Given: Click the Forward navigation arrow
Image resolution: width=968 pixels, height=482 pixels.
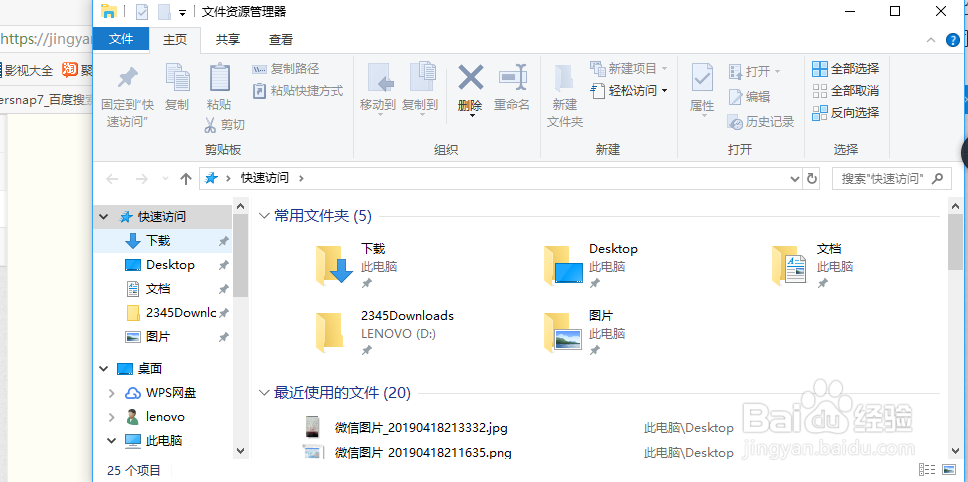Looking at the screenshot, I should [141, 179].
